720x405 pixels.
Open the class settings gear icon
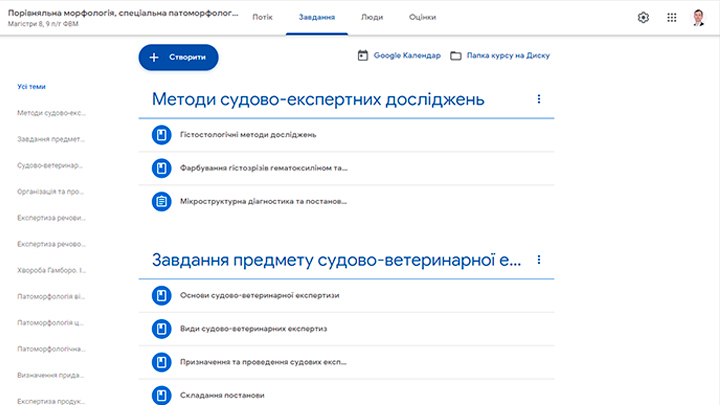643,17
